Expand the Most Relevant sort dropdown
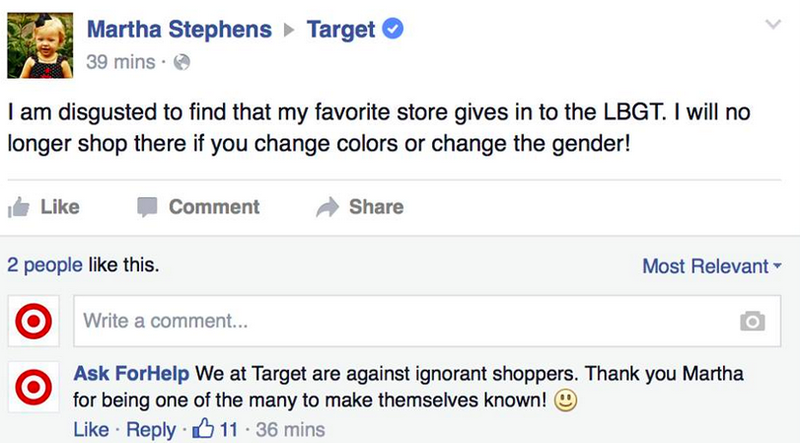The image size is (800, 443). pos(712,266)
